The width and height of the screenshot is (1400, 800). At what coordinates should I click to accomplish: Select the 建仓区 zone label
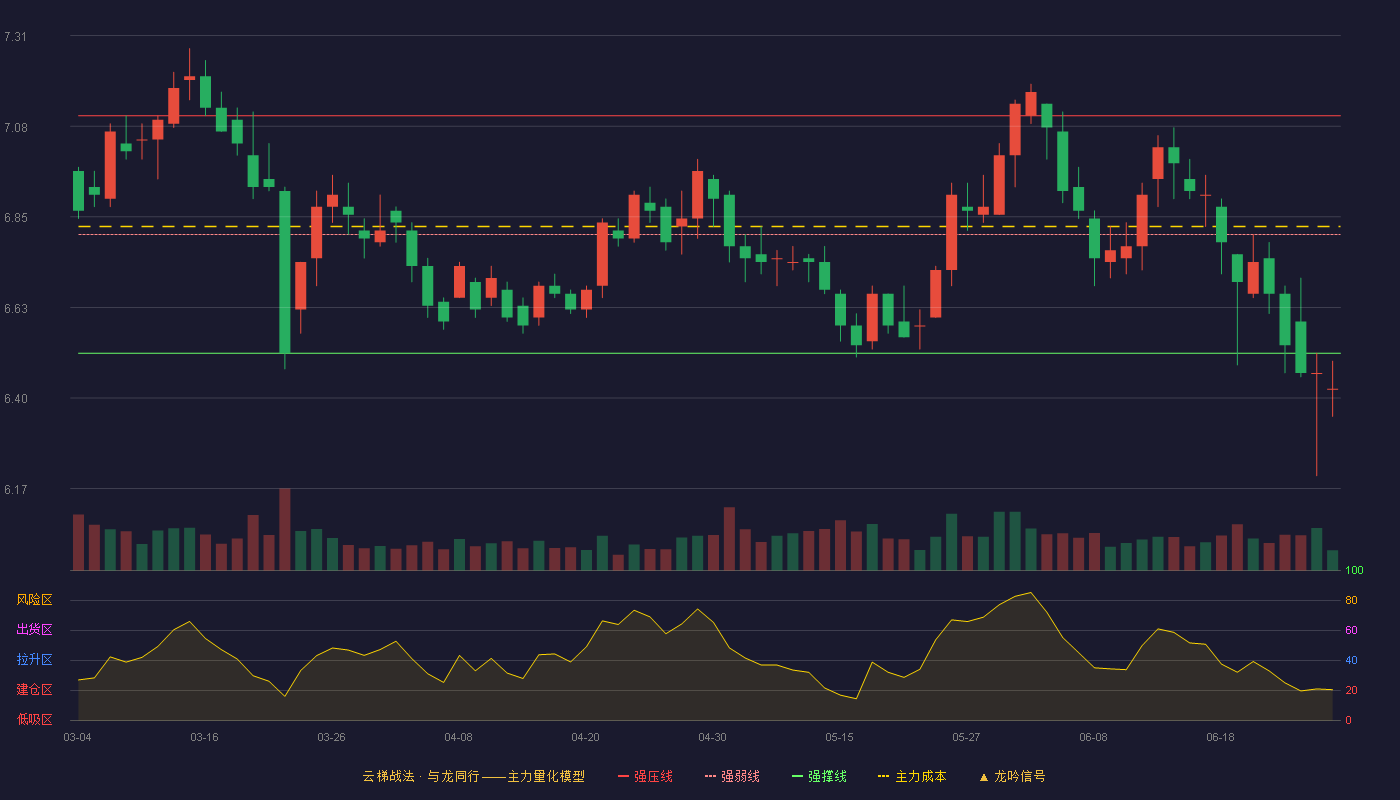pyautogui.click(x=34, y=690)
